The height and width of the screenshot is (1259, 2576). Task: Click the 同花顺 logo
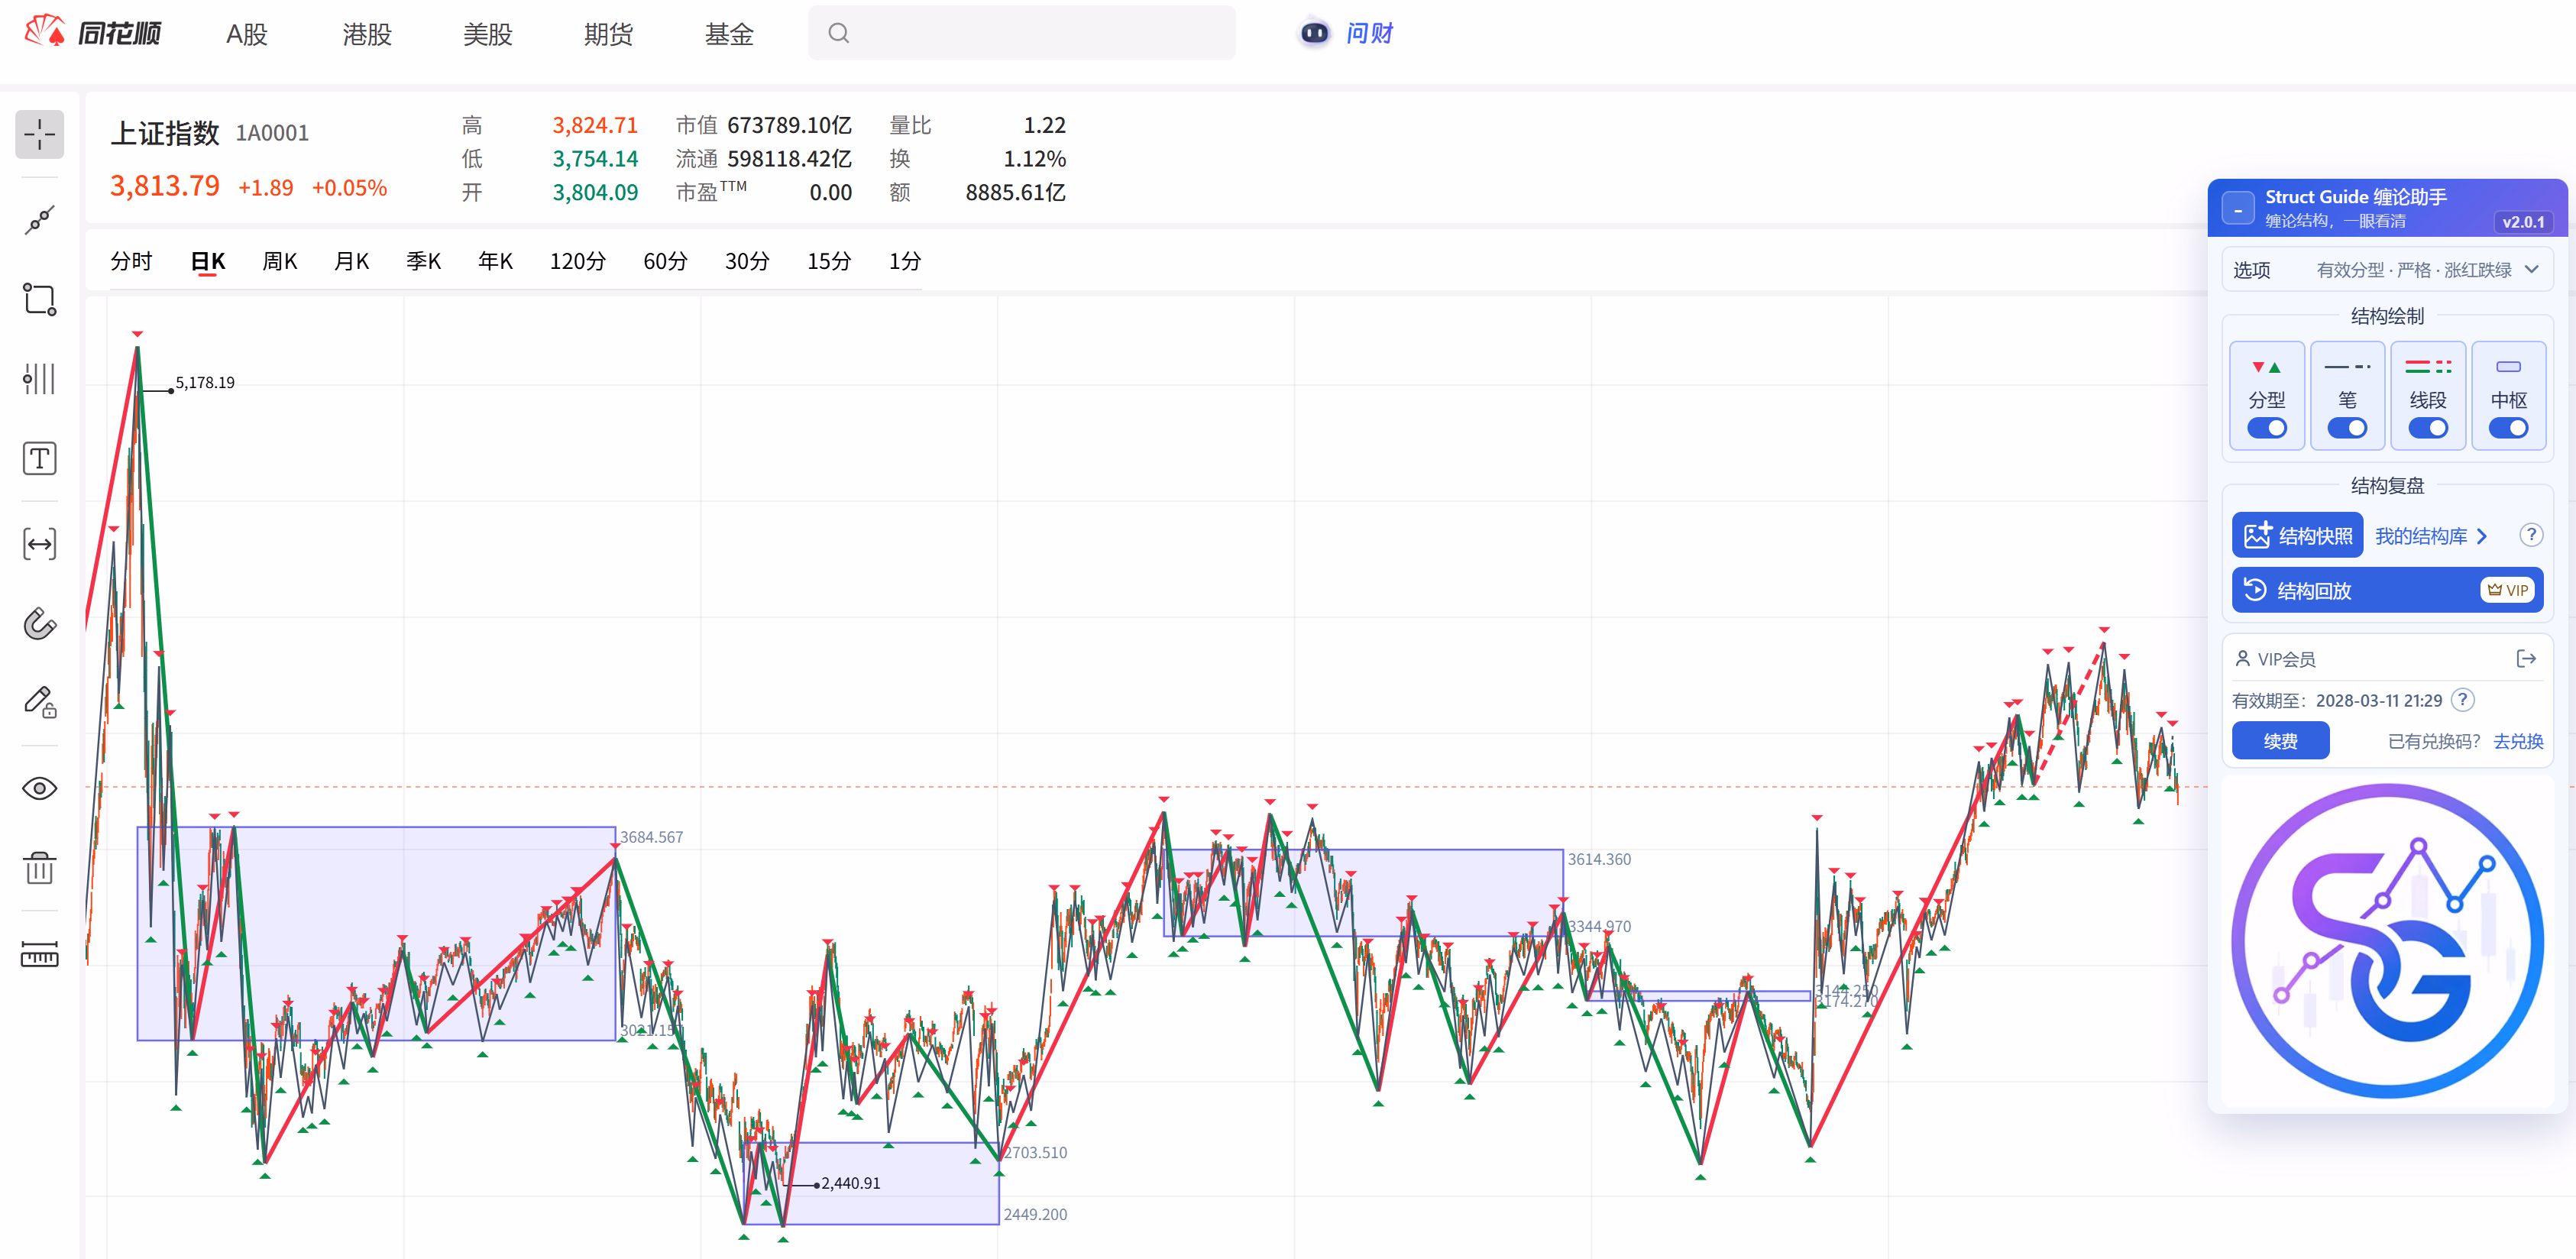point(93,33)
